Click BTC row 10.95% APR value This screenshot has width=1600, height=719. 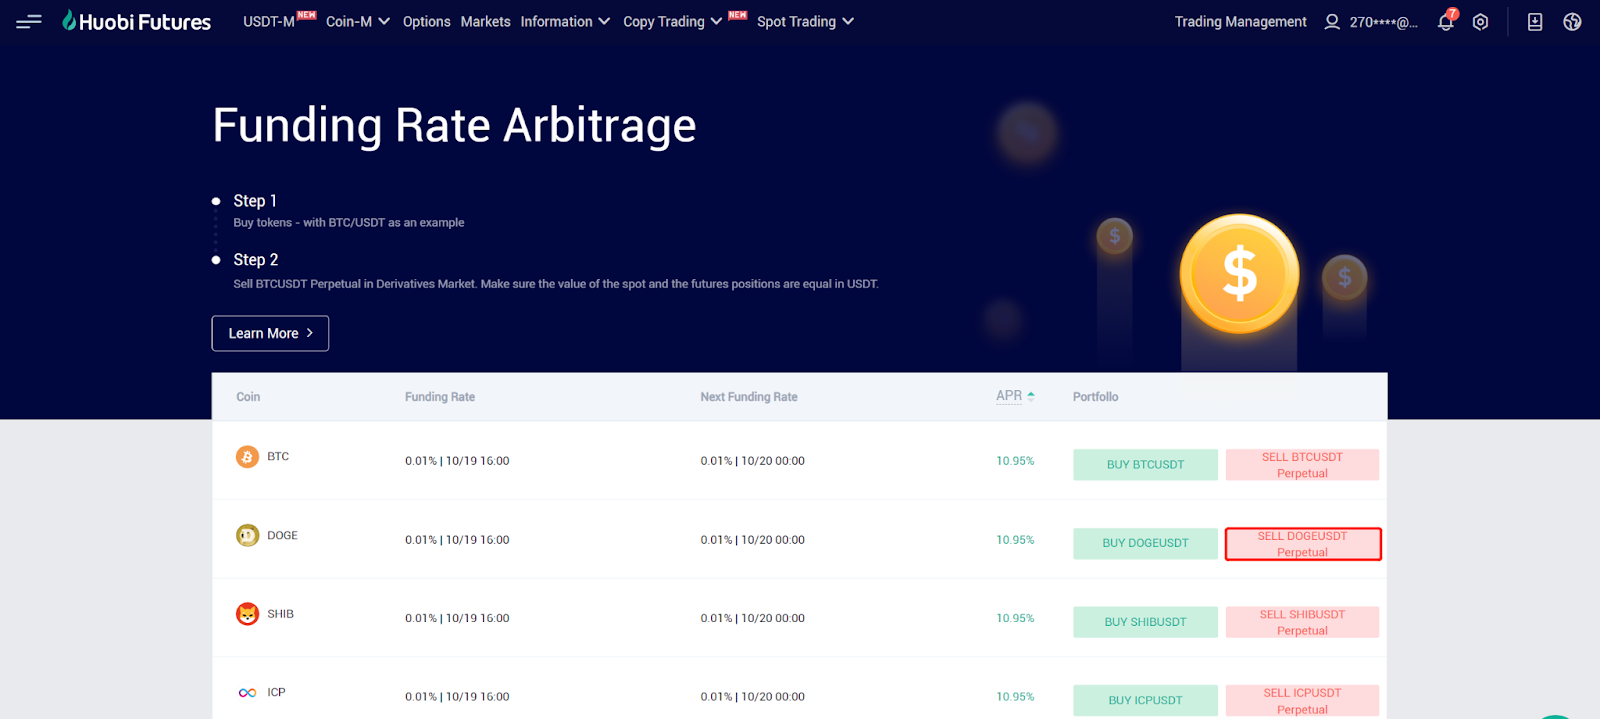coord(1015,461)
